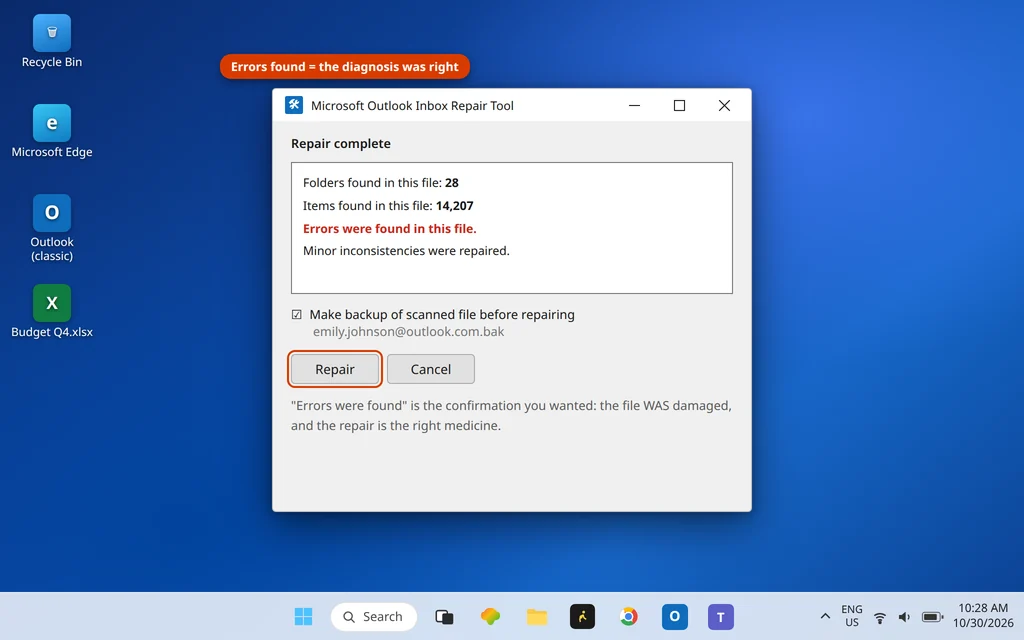Open the Copilot taskbar icon

[x=490, y=616]
